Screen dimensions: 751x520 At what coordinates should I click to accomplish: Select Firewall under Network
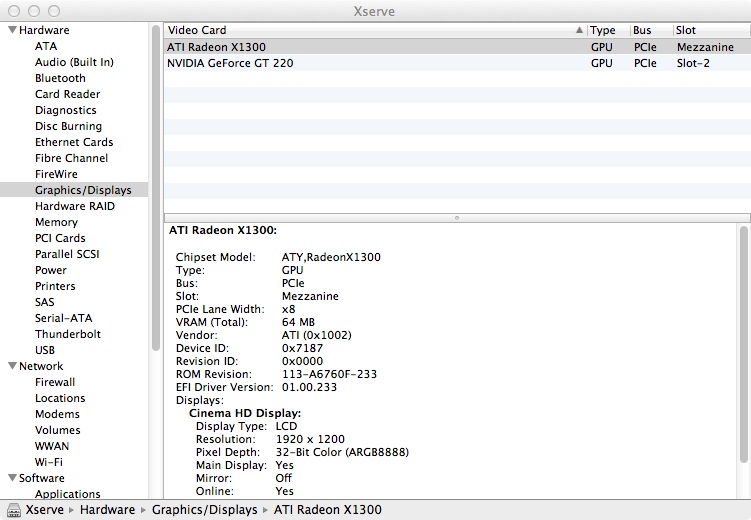[55, 382]
